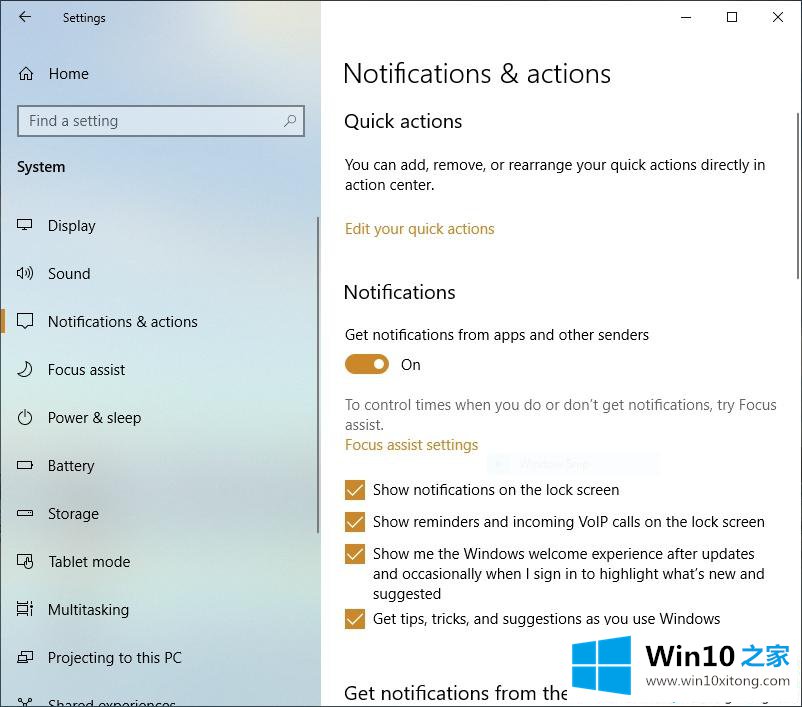
Task: Select the Tablet mode label
Action: [89, 562]
